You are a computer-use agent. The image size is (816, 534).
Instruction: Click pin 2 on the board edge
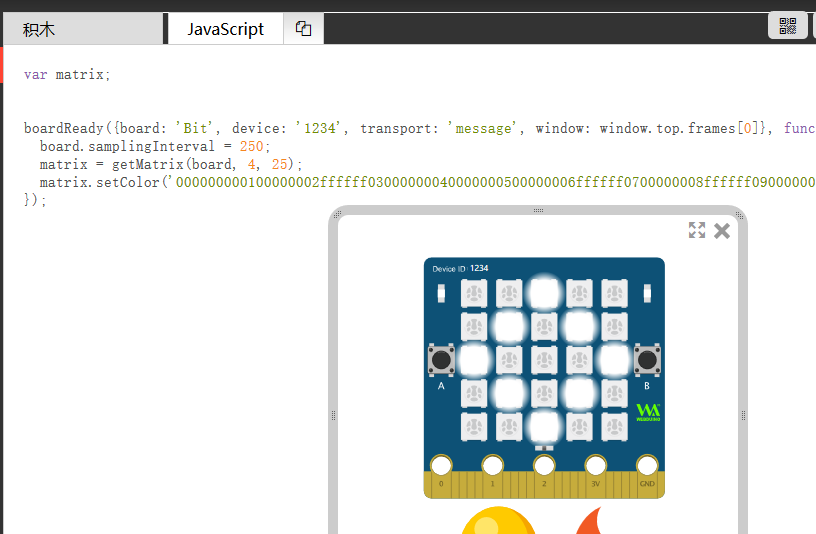point(544,466)
